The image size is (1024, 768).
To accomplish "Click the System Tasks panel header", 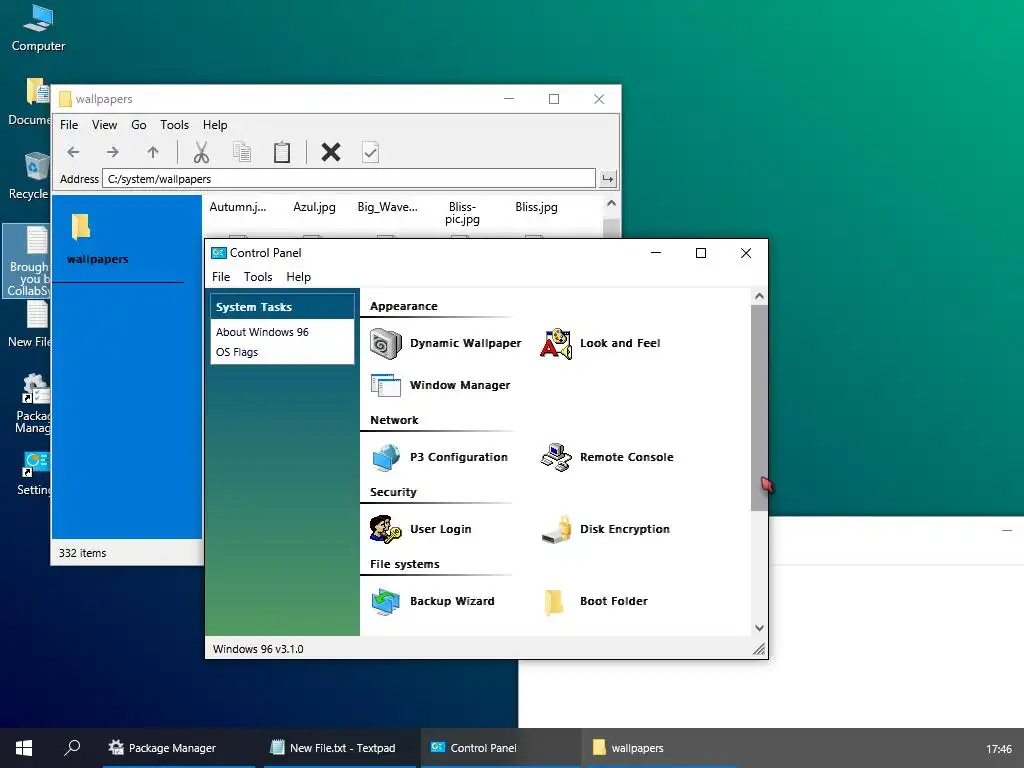I will [x=282, y=307].
